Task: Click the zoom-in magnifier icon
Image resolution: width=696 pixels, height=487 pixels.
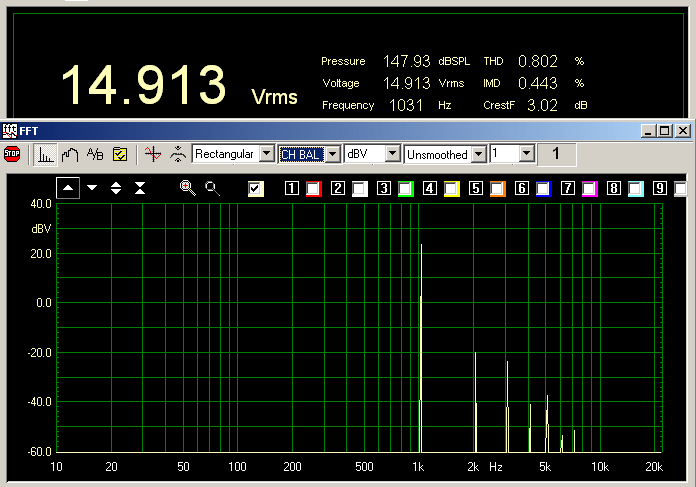Action: coord(187,188)
